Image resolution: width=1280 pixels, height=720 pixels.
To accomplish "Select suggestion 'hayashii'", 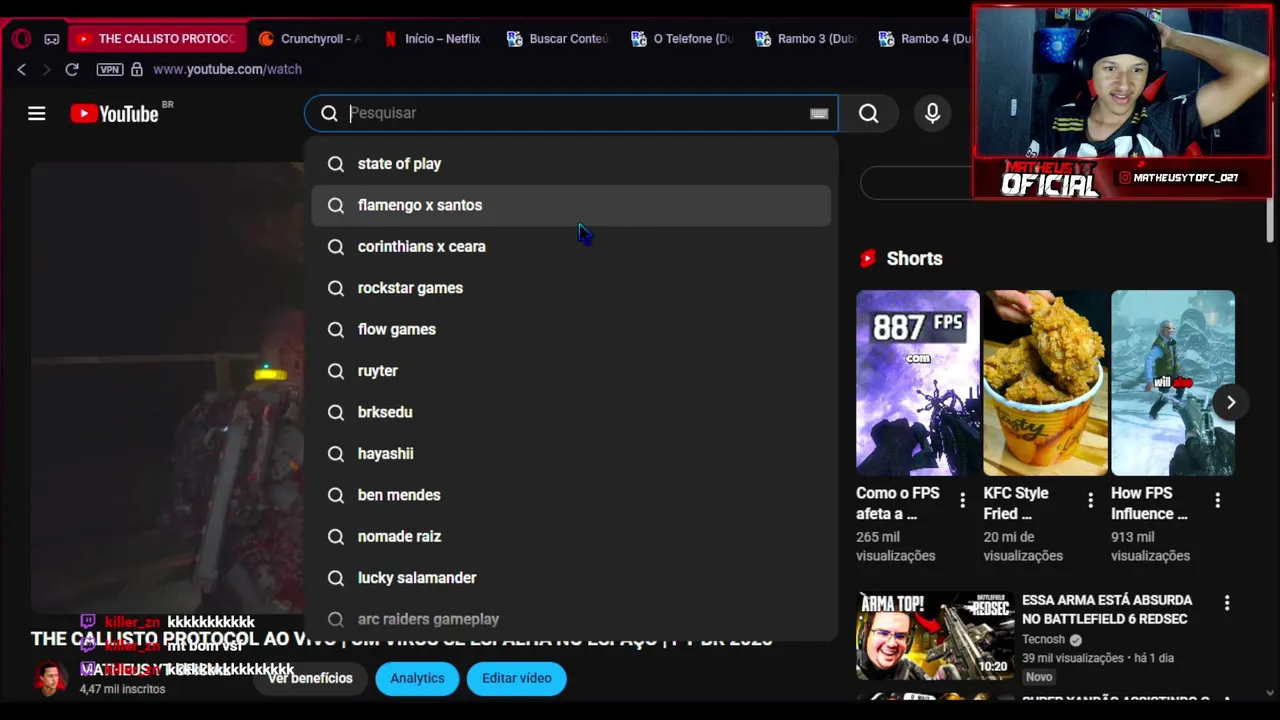I will 571,454.
